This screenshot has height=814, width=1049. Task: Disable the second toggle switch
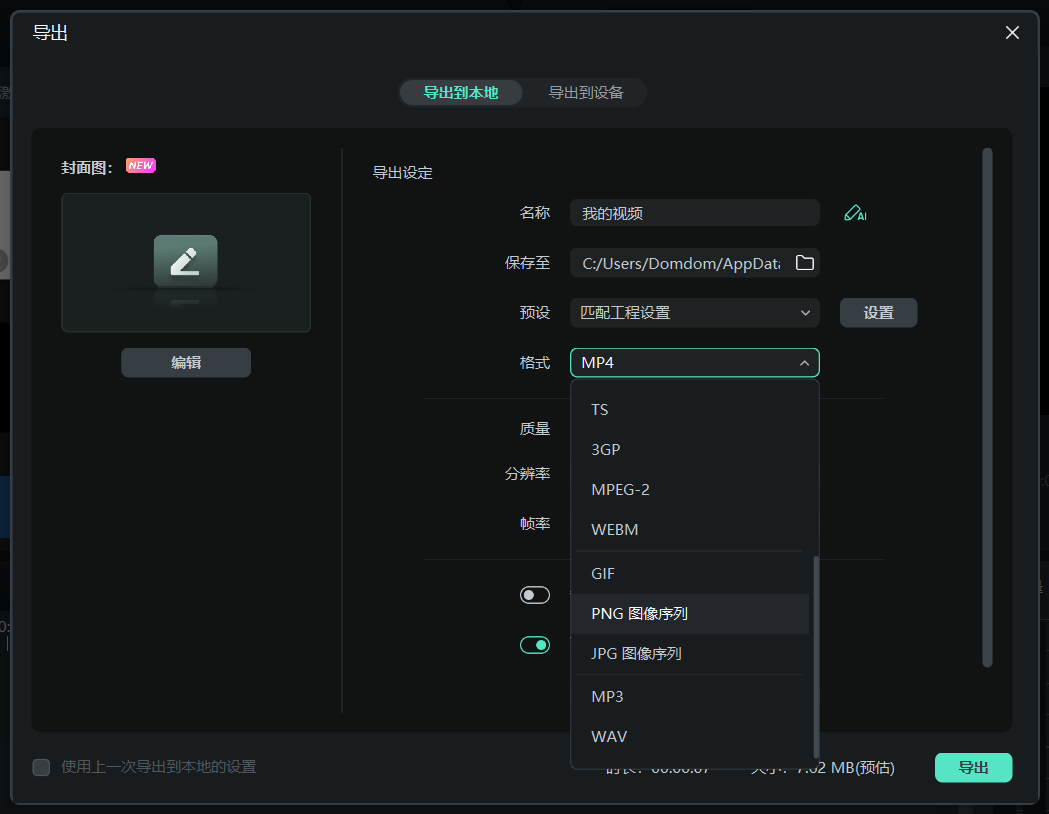click(x=535, y=644)
